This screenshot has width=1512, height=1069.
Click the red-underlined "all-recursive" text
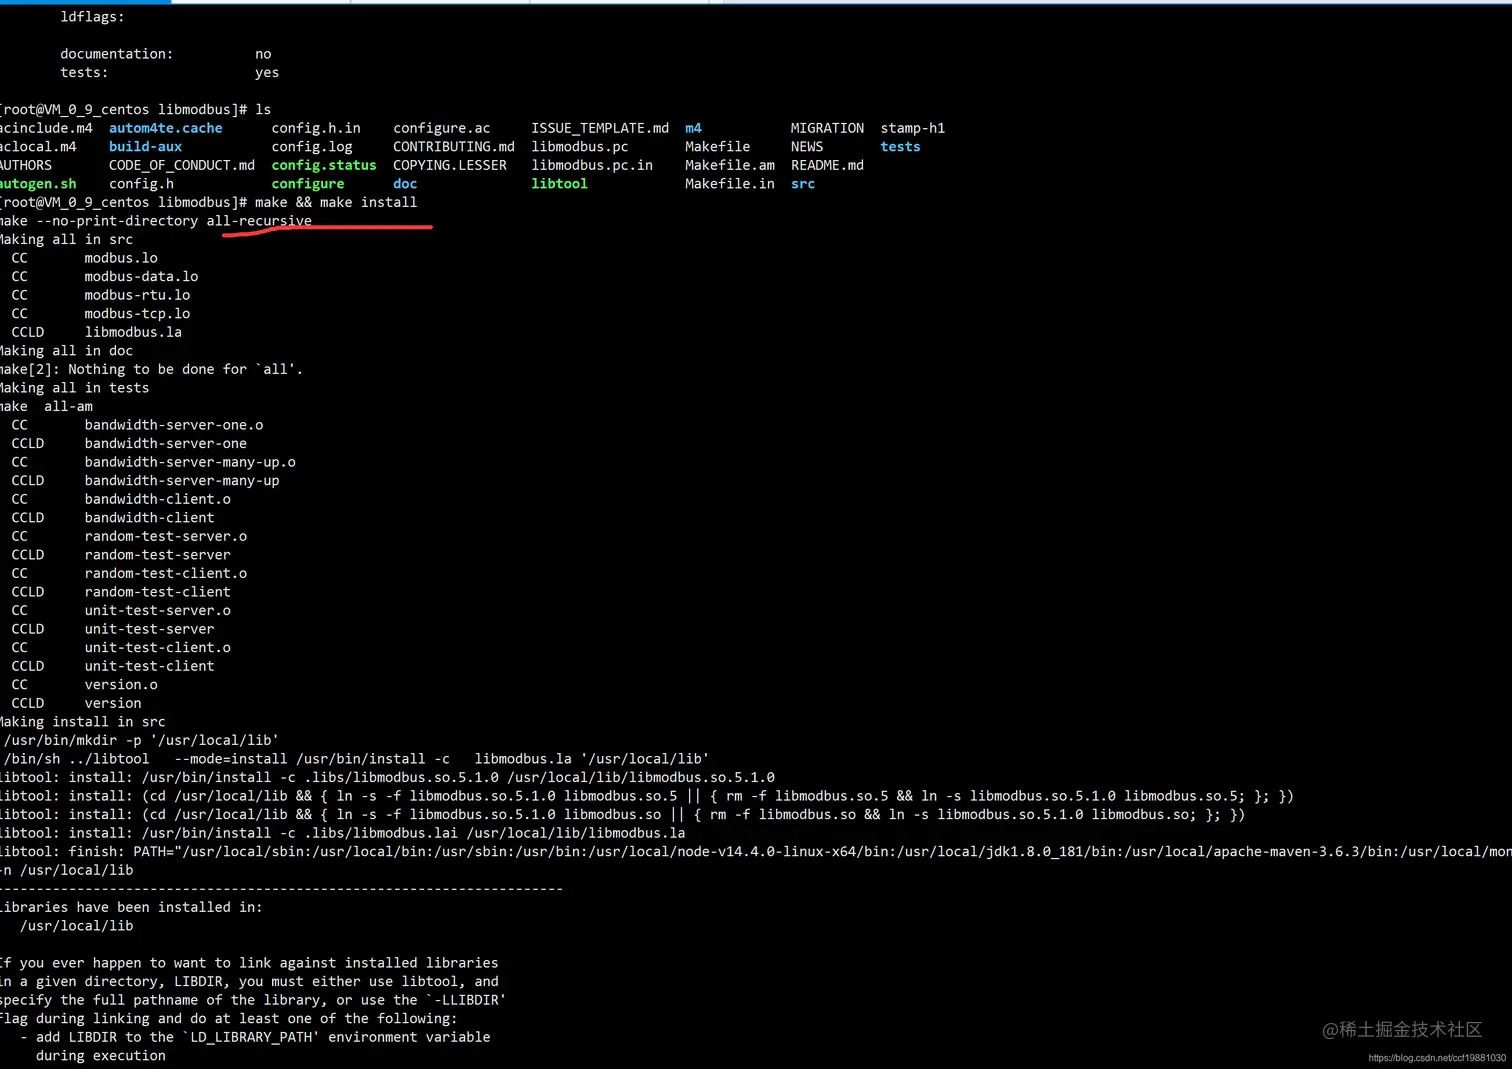258,221
